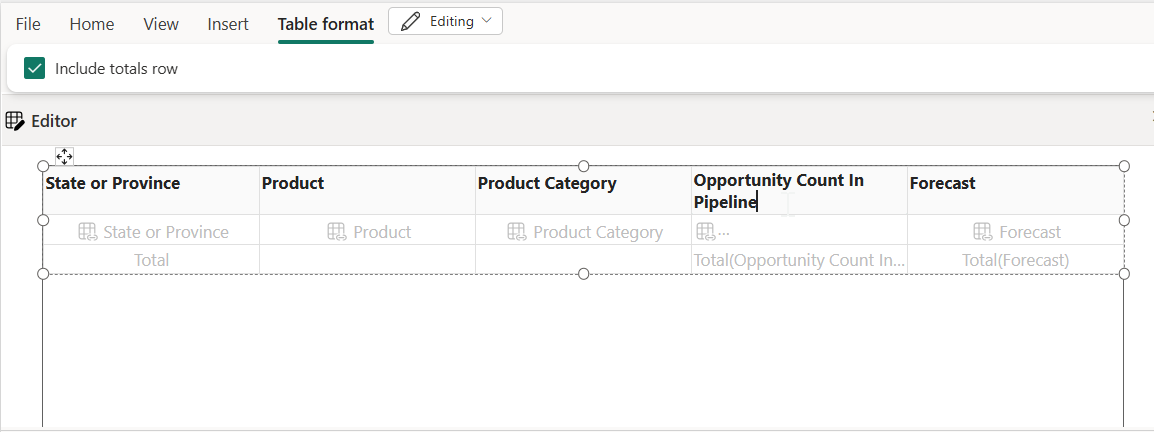Open the Insert tab
1154x432 pixels.
(x=228, y=24)
